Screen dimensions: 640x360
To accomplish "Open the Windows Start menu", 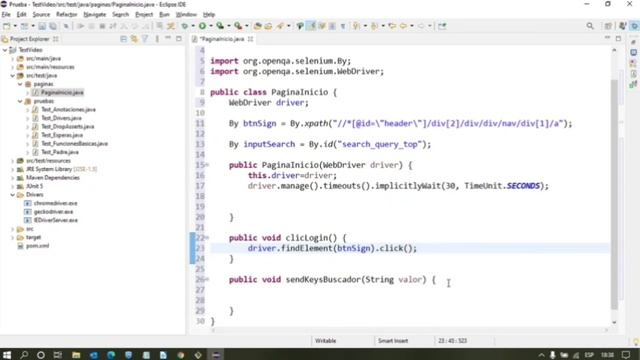I will pyautogui.click(x=7, y=355).
